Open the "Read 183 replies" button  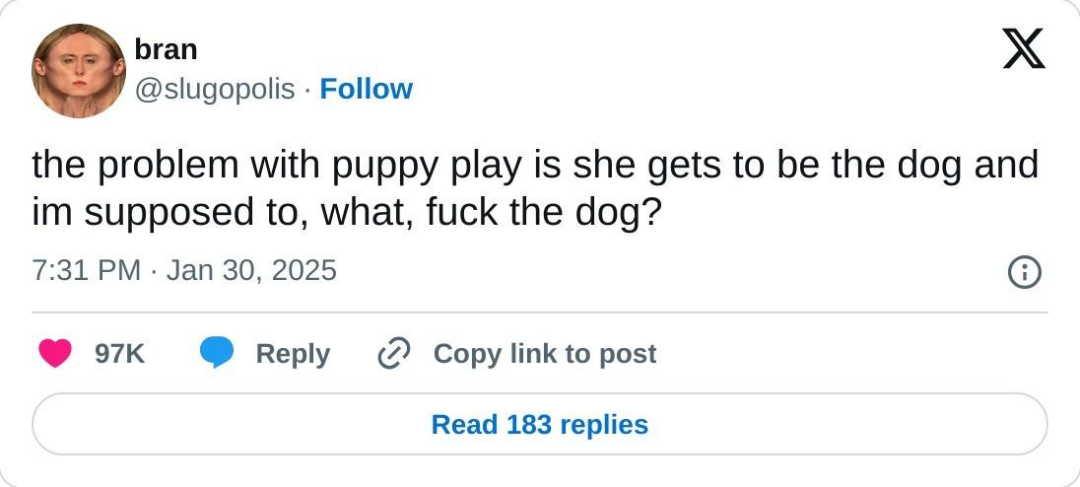pos(540,424)
